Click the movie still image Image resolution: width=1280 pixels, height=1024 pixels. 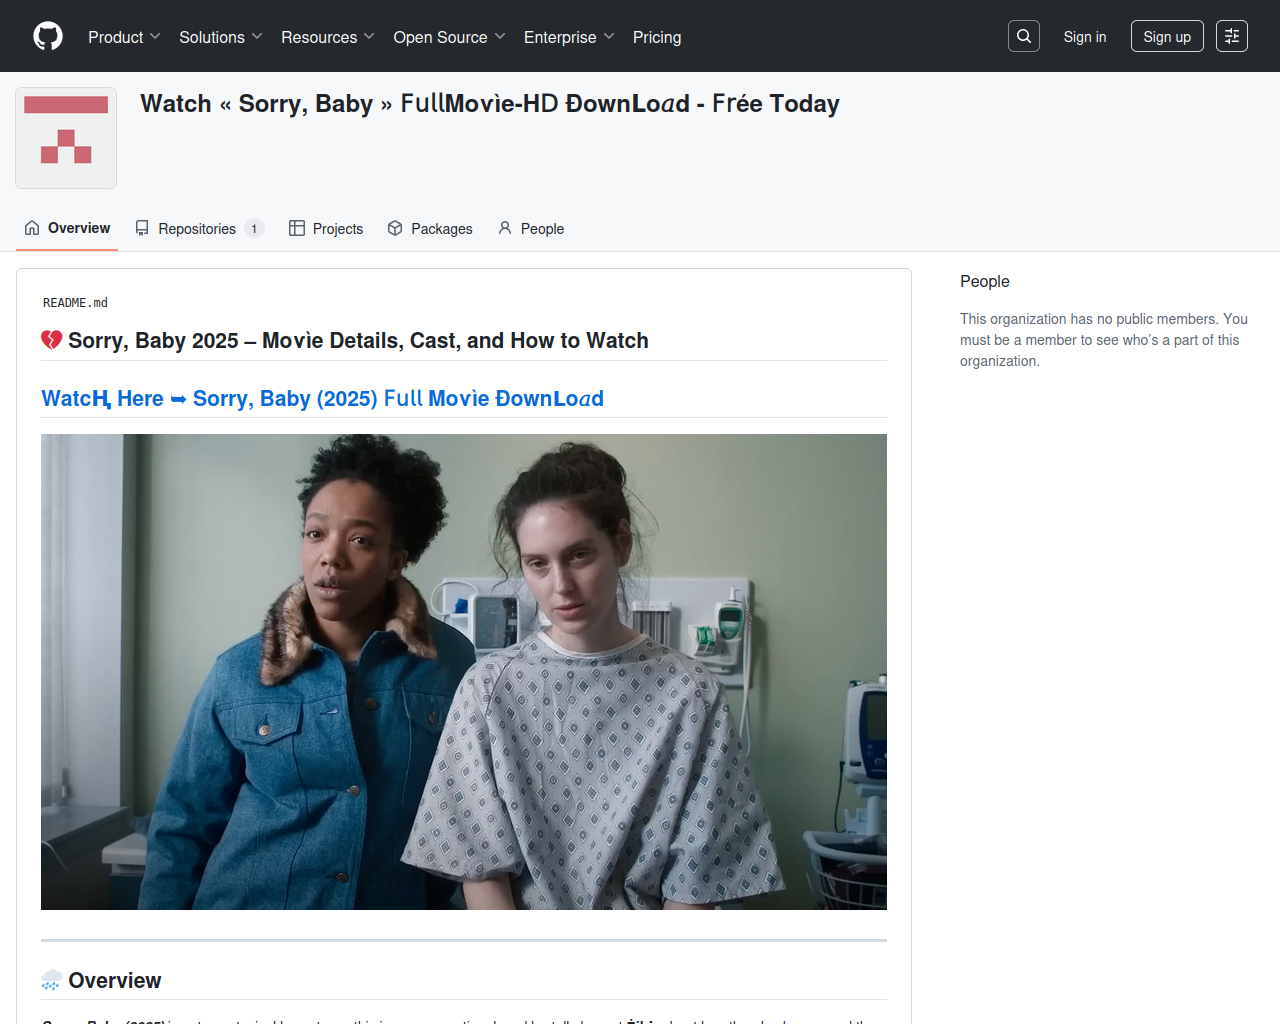[x=464, y=672]
